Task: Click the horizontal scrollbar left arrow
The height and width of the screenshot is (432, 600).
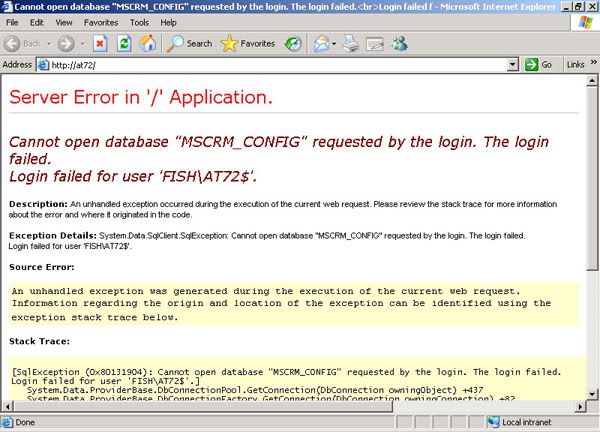Action: click(x=7, y=406)
